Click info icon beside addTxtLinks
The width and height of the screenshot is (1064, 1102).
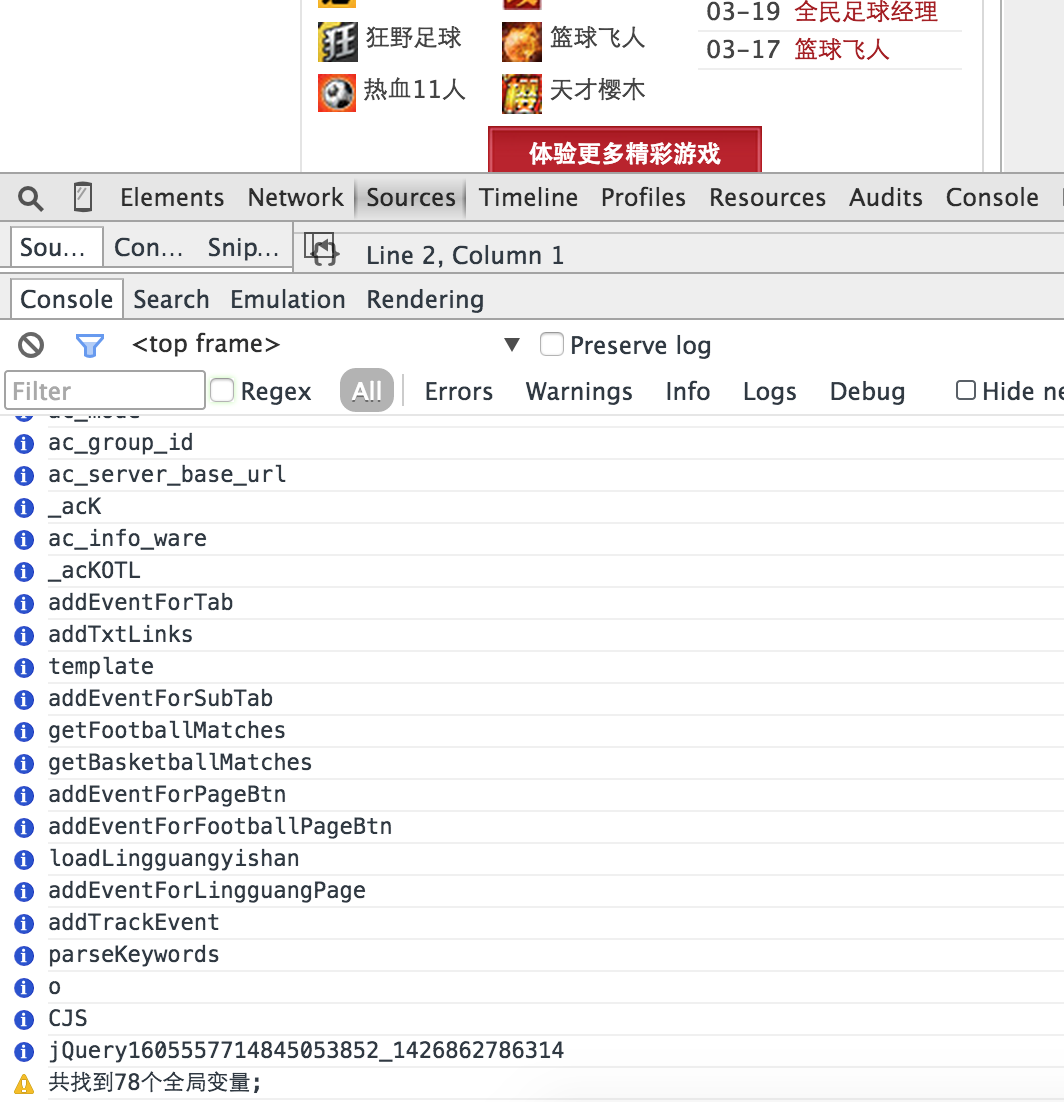pyautogui.click(x=24, y=635)
